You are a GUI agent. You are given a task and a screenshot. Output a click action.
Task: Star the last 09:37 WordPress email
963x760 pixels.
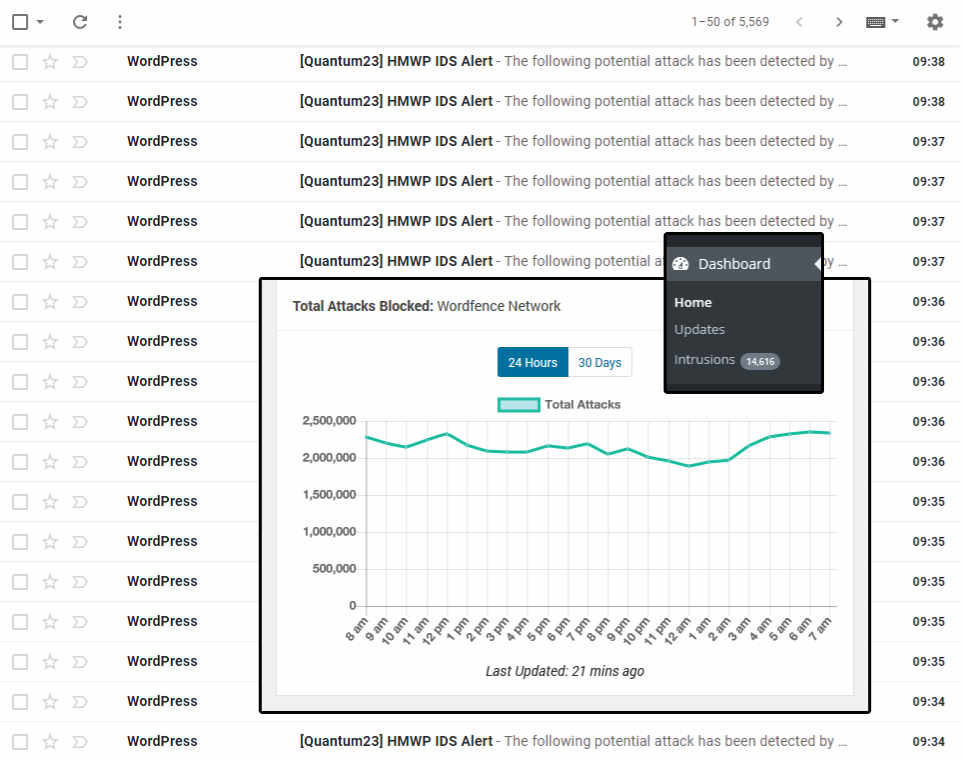(50, 262)
